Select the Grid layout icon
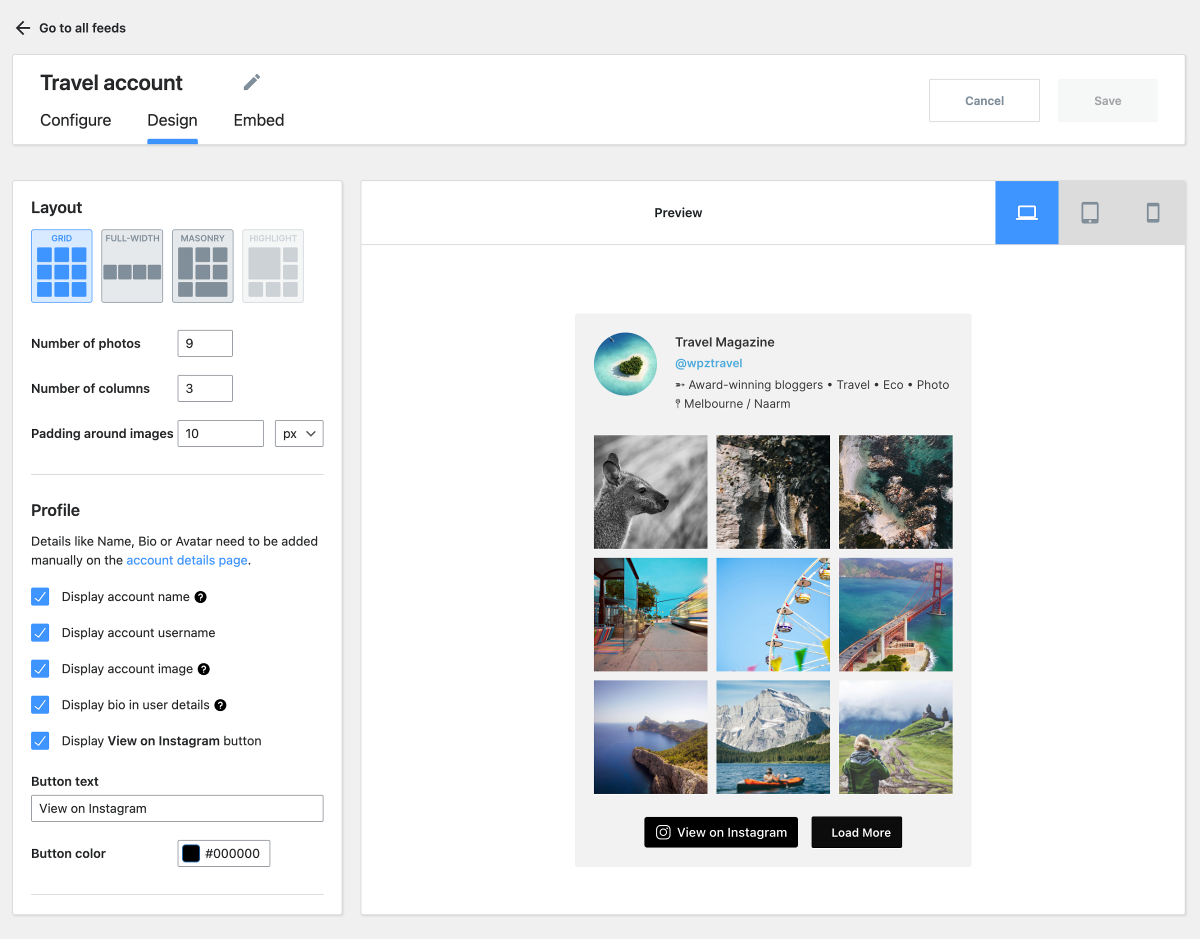 [x=62, y=266]
